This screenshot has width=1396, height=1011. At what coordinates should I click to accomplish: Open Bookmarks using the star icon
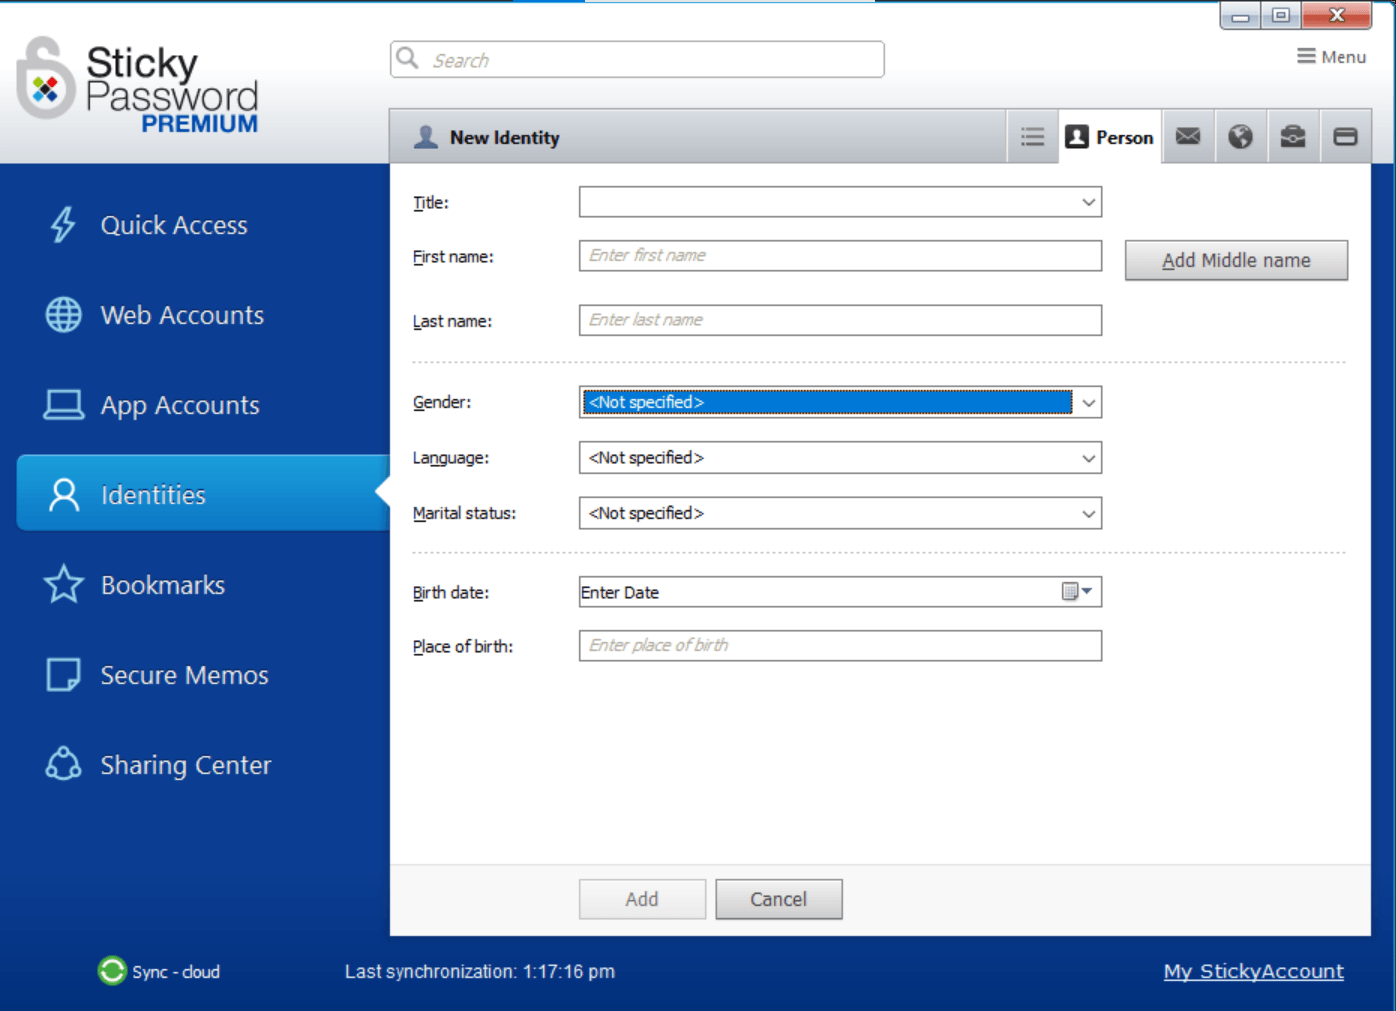click(62, 584)
